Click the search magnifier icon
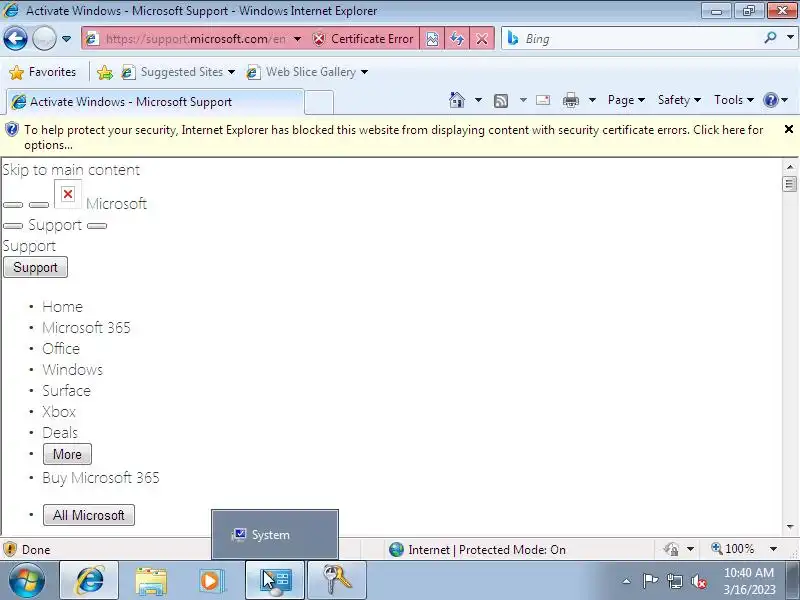Screen dimensions: 800x600 tap(770, 38)
